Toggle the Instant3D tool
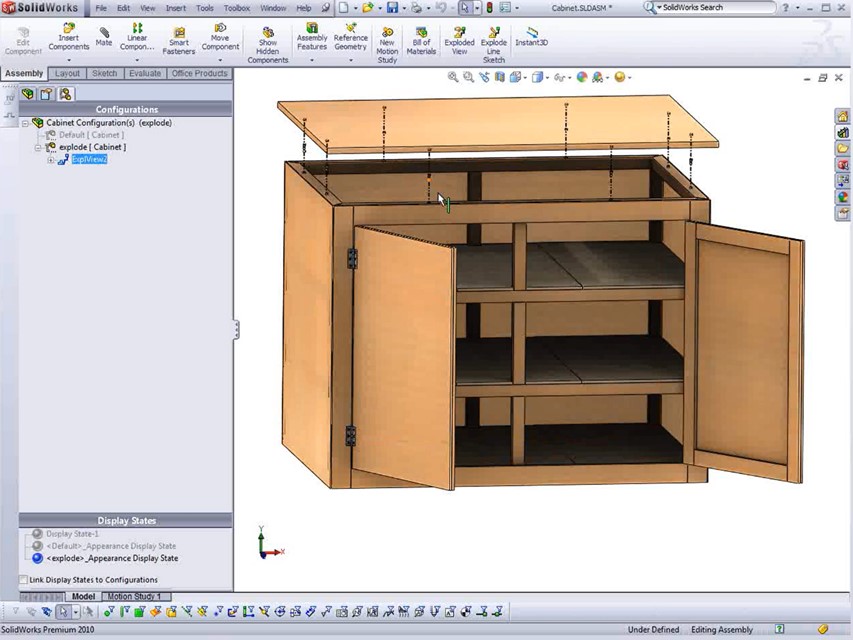Viewport: 853px width, 640px height. pyautogui.click(x=531, y=36)
